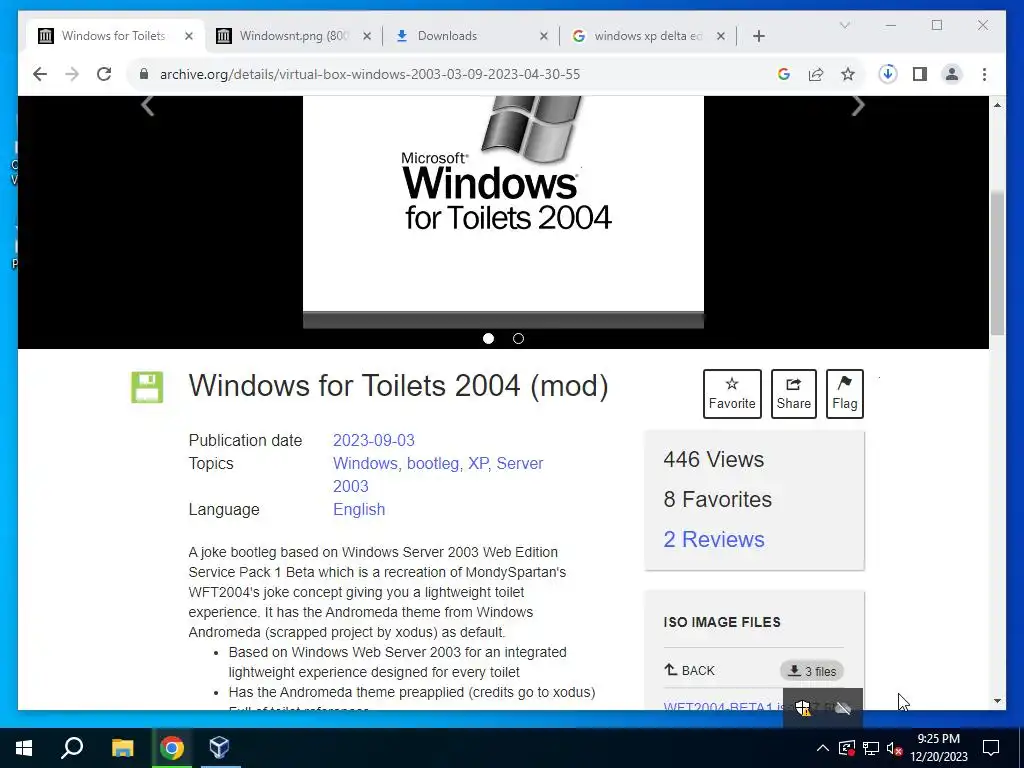The image size is (1024, 768).
Task: Click BACK in ISO image files panel
Action: (x=690, y=671)
